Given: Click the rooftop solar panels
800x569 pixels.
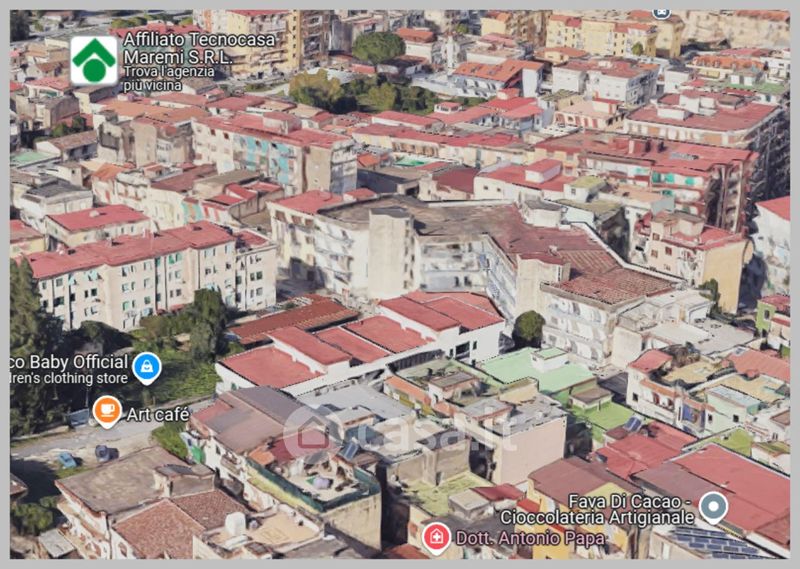Looking at the screenshot, I should pyautogui.click(x=712, y=541).
